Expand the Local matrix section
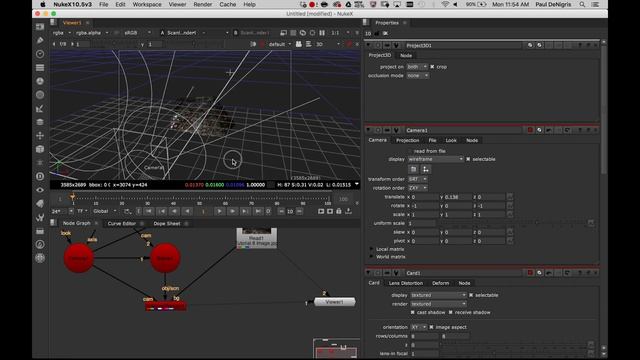The image size is (640, 360). (371, 249)
